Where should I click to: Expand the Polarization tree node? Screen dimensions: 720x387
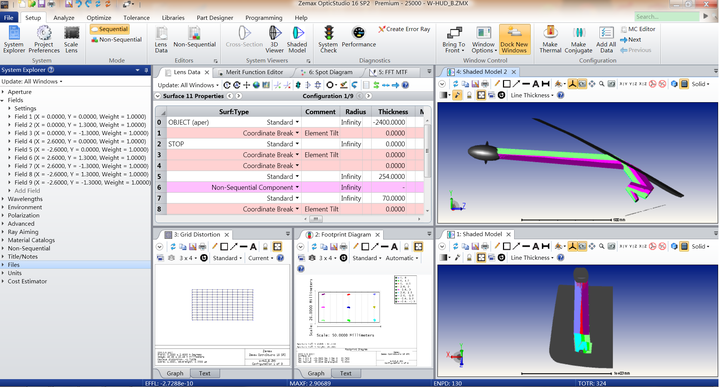click(3, 215)
